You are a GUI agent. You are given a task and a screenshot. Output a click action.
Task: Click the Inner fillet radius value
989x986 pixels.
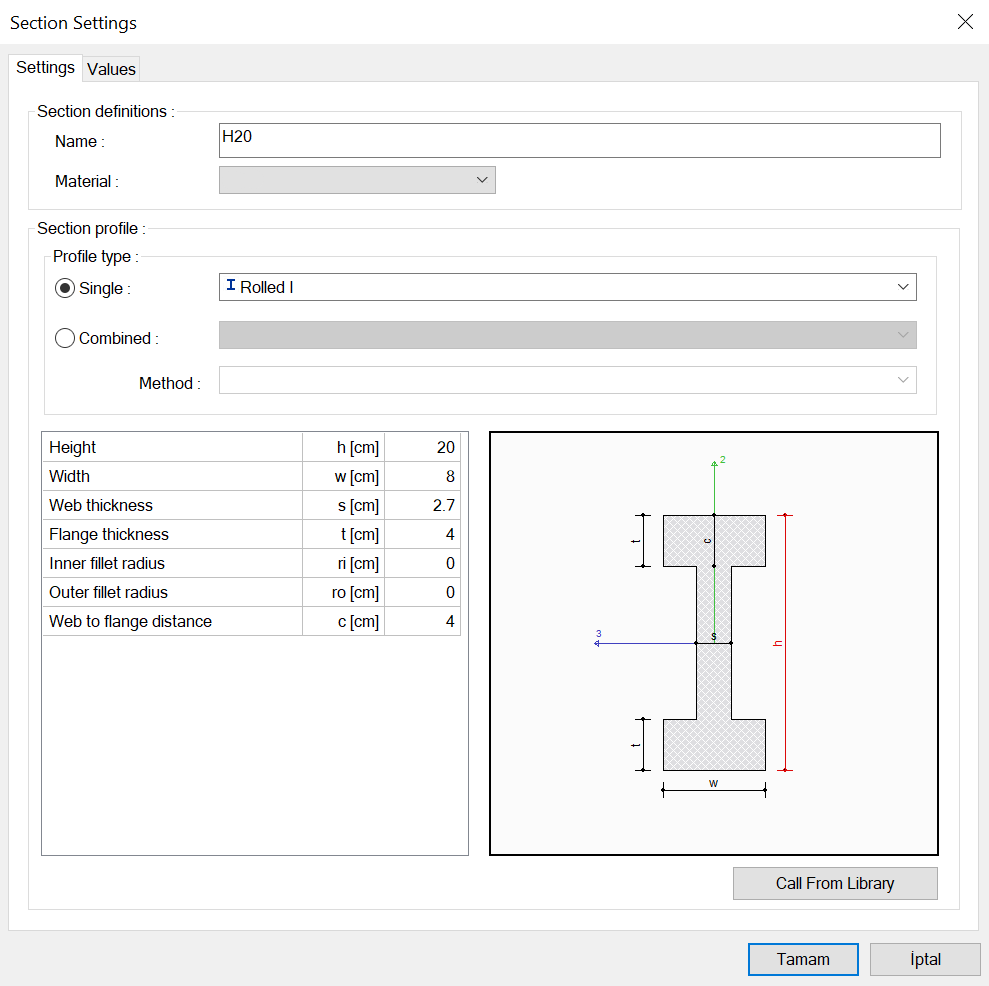tap(423, 563)
